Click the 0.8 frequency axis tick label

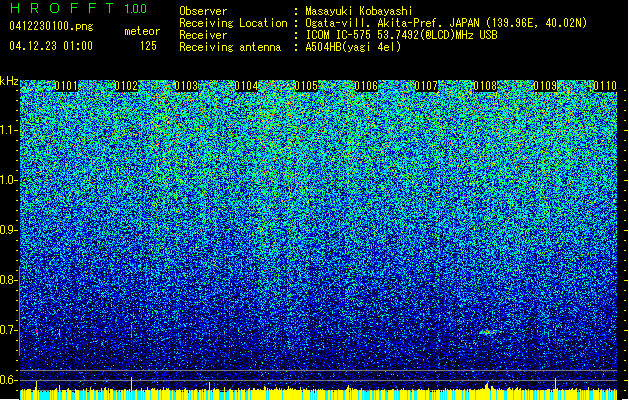point(9,280)
